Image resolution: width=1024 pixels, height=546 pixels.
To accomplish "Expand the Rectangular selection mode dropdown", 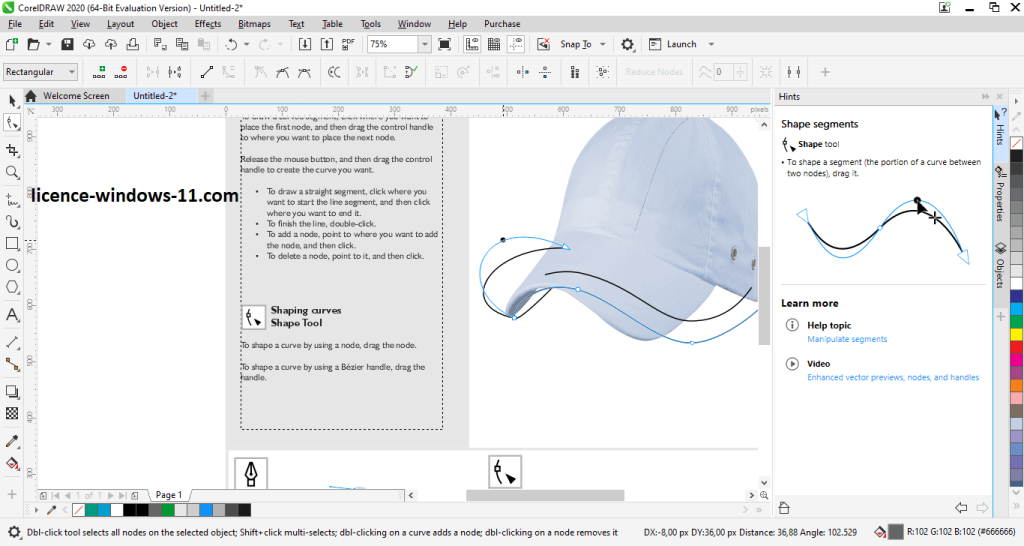I will pos(71,72).
